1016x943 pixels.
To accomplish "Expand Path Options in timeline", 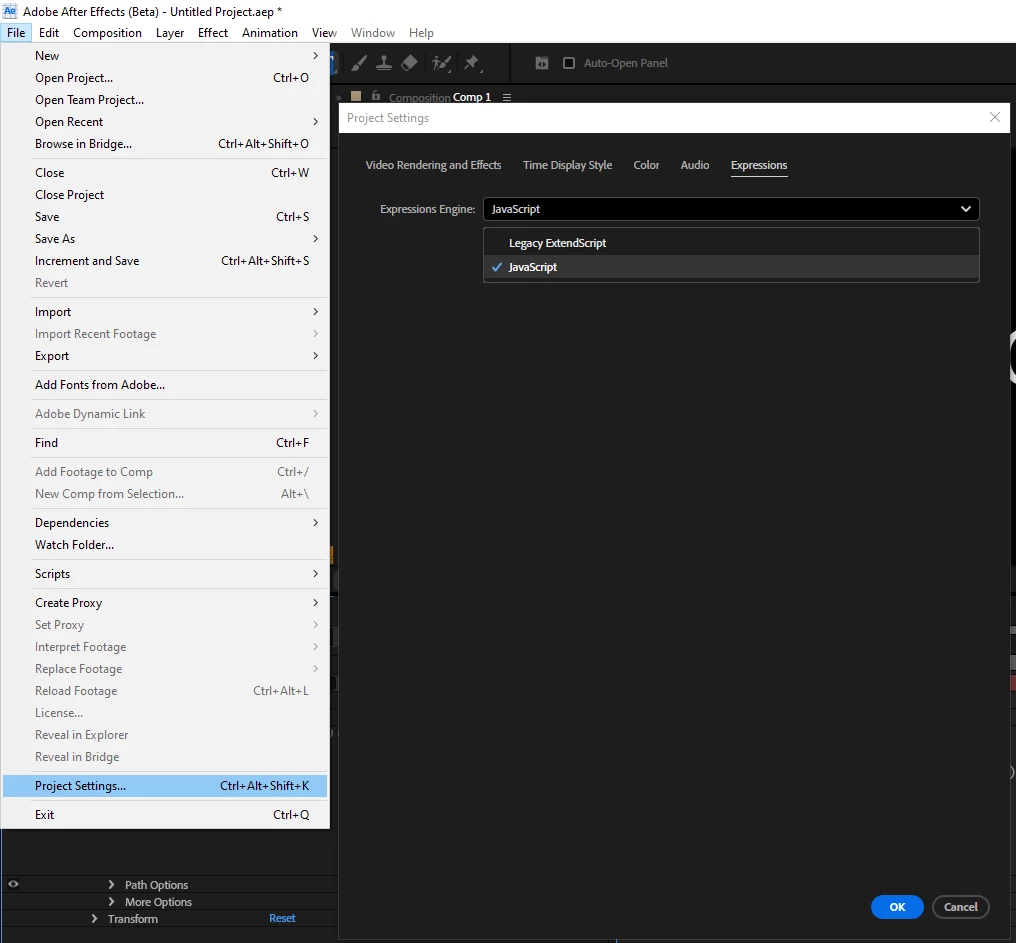I will (x=111, y=884).
